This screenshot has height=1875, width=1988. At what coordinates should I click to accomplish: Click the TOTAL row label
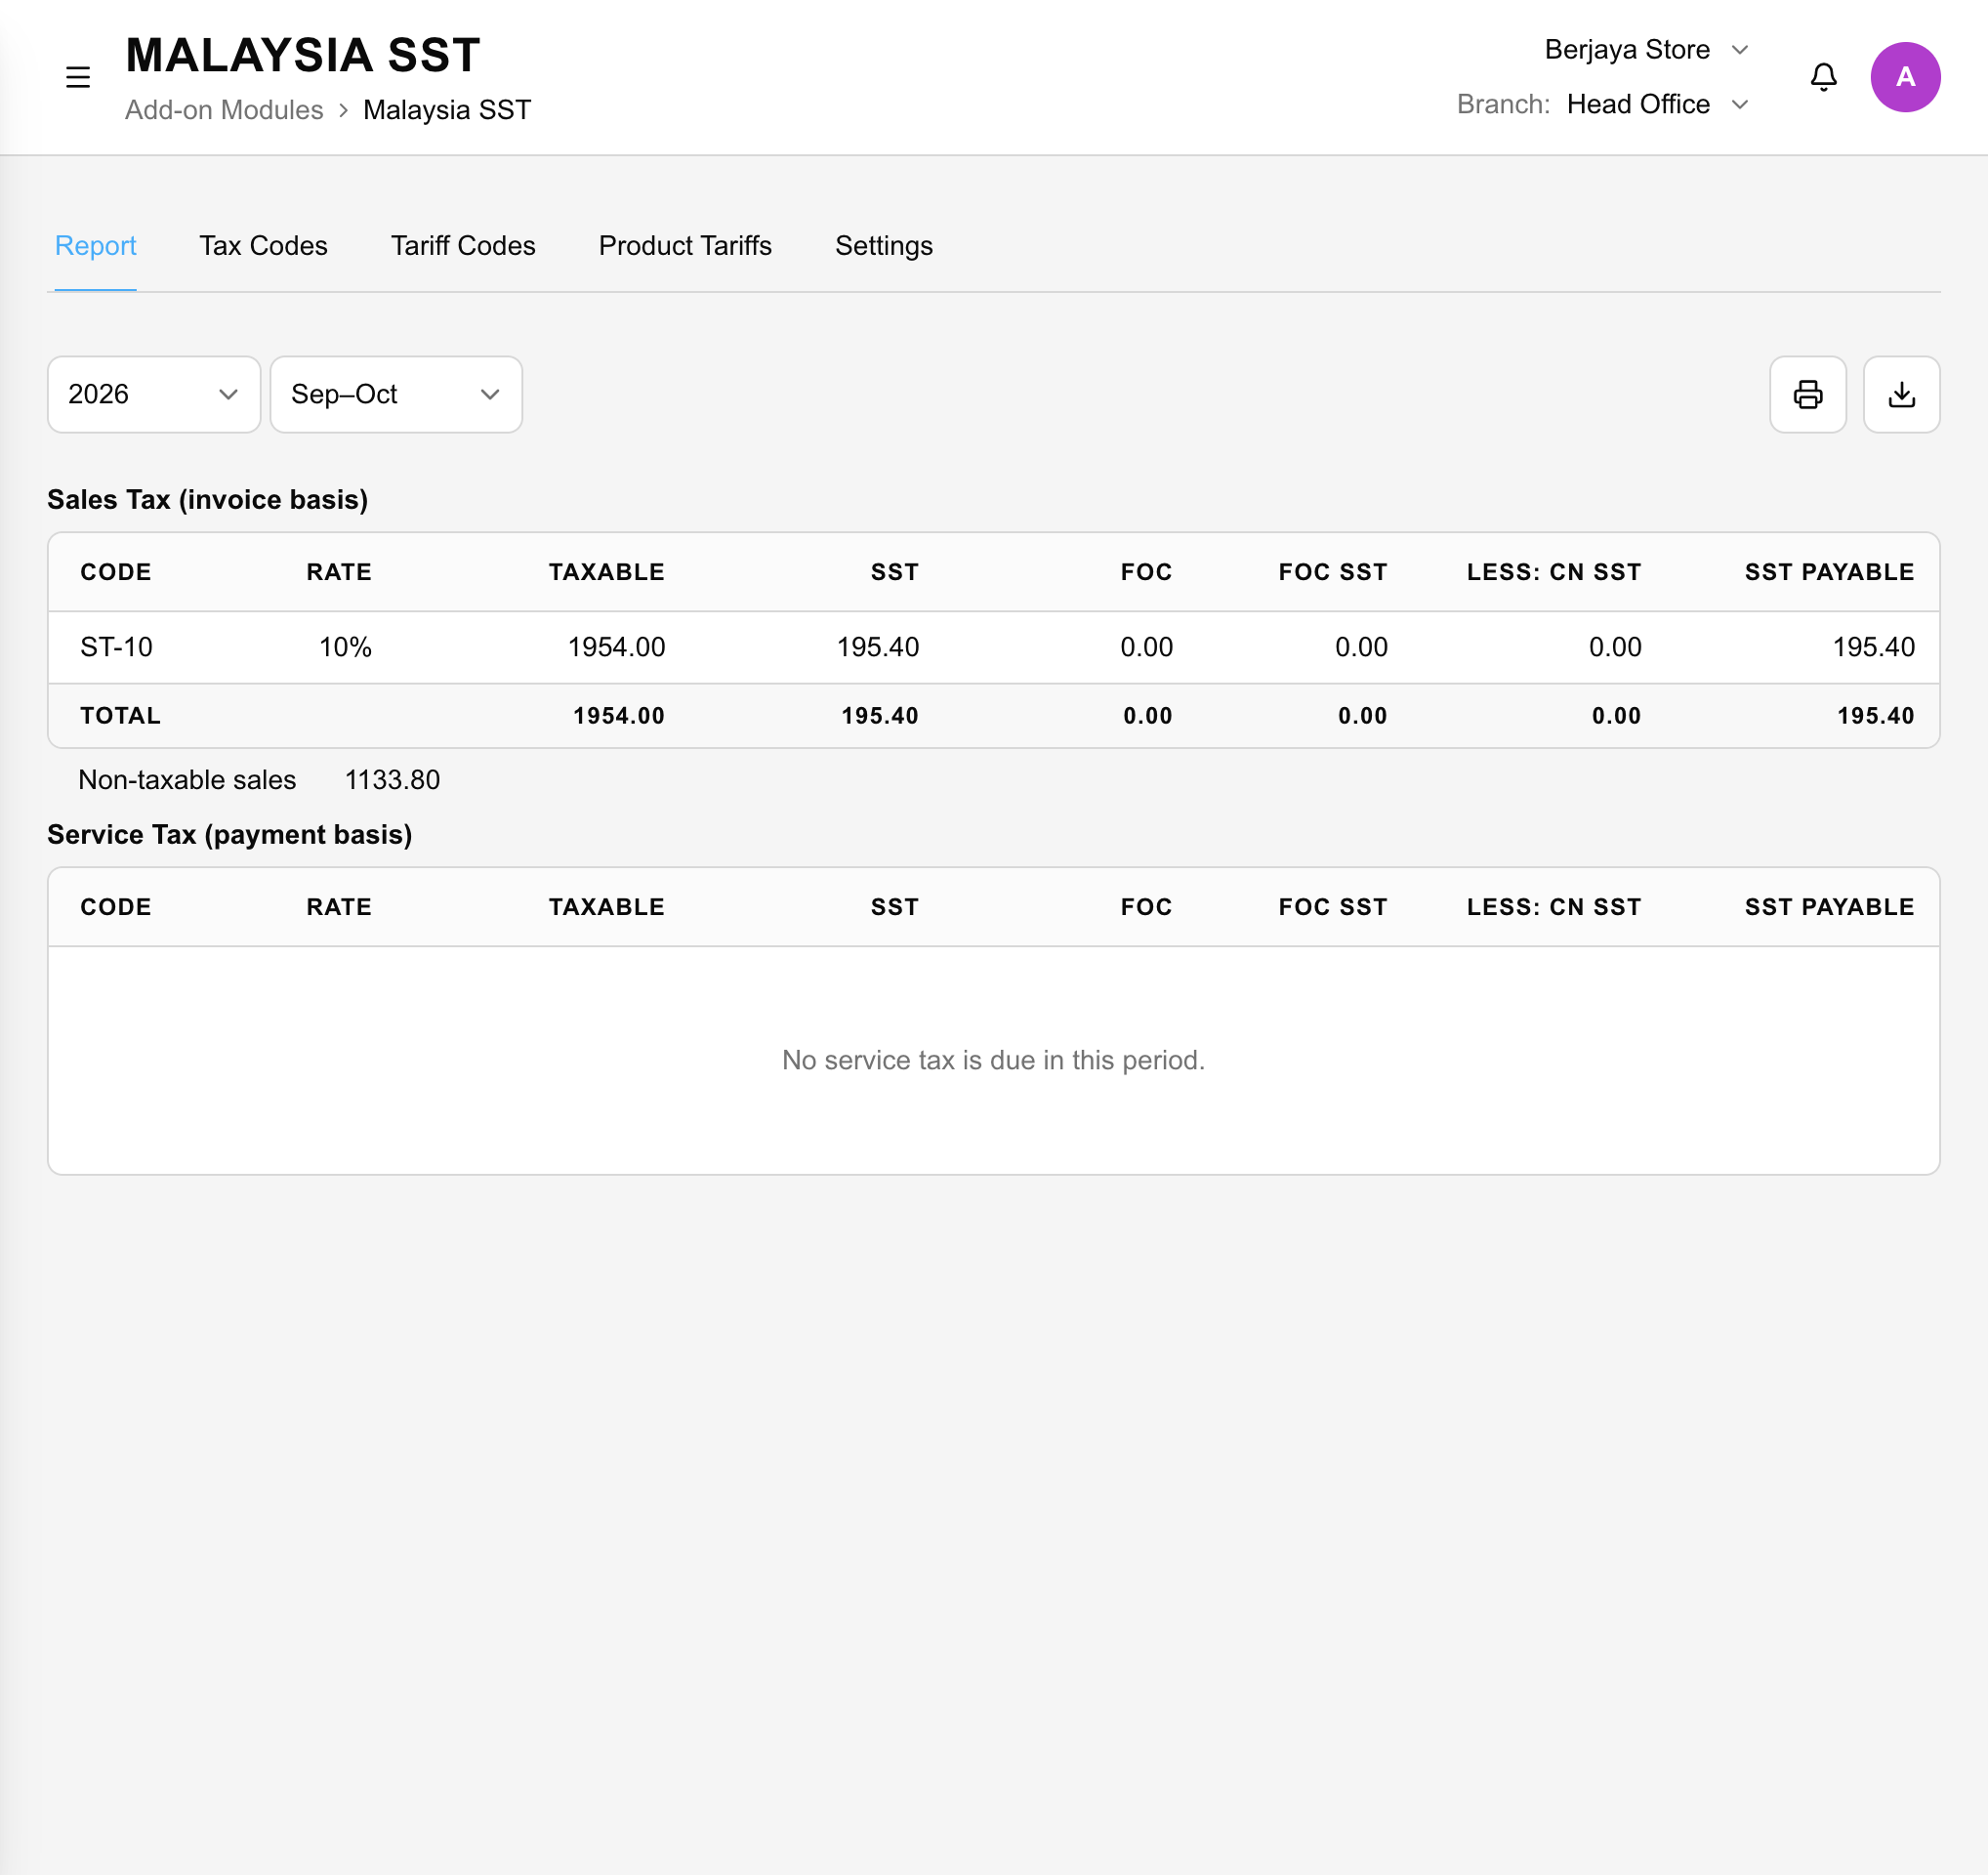[120, 716]
